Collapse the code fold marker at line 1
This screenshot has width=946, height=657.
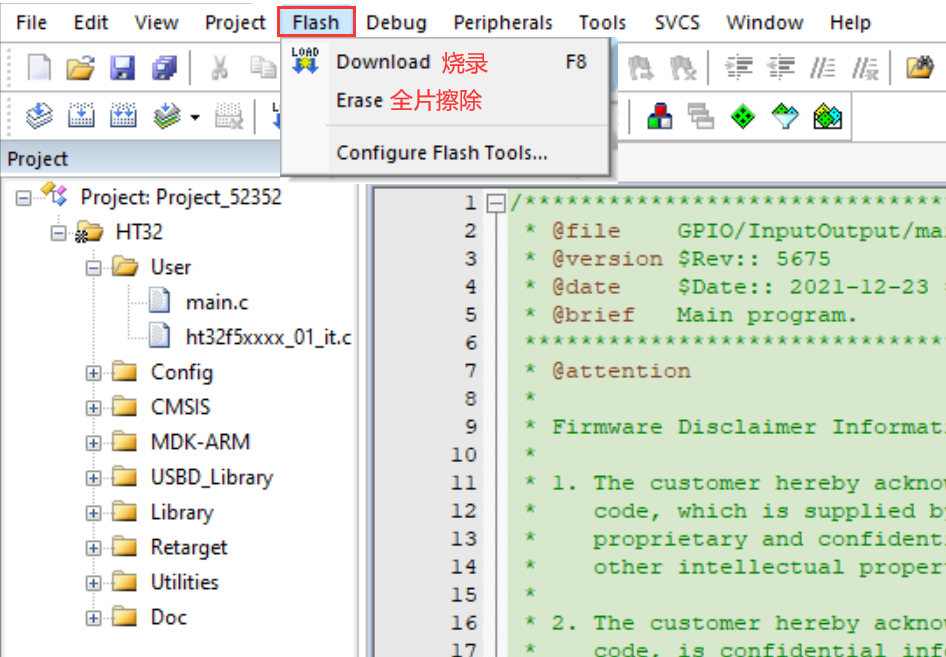(495, 203)
